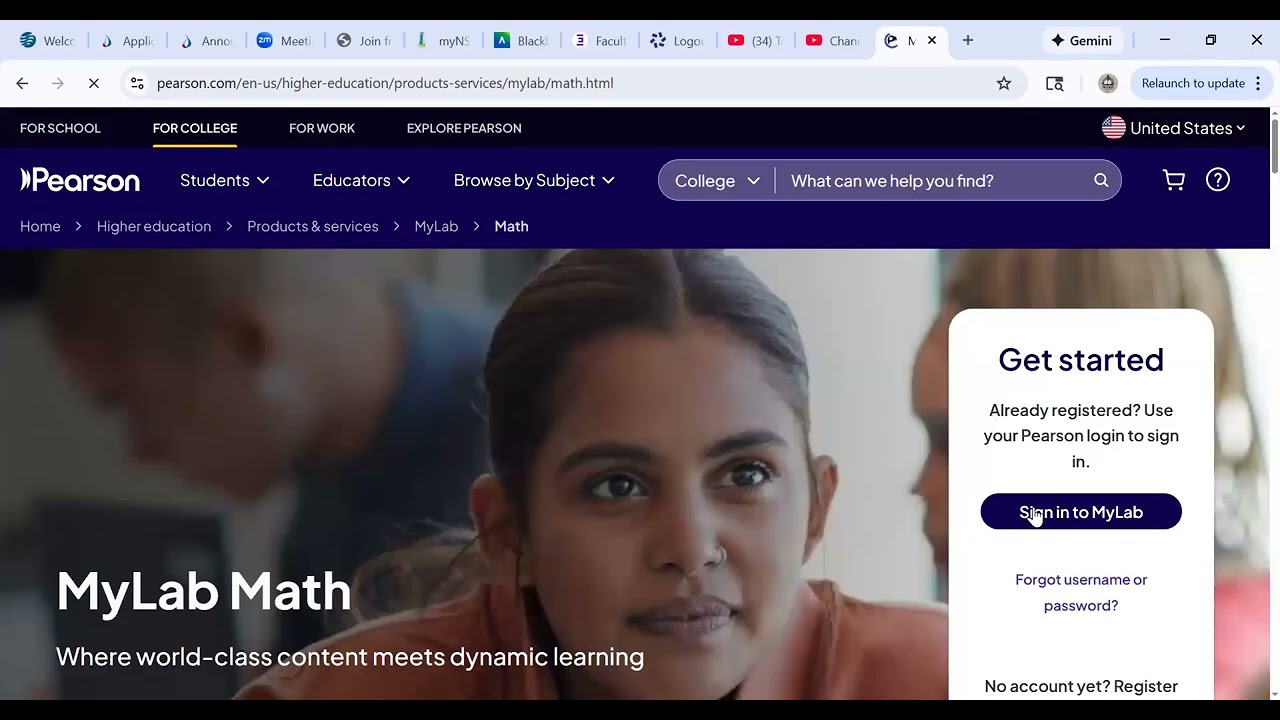
Task: Expand the Students menu
Action: point(225,180)
